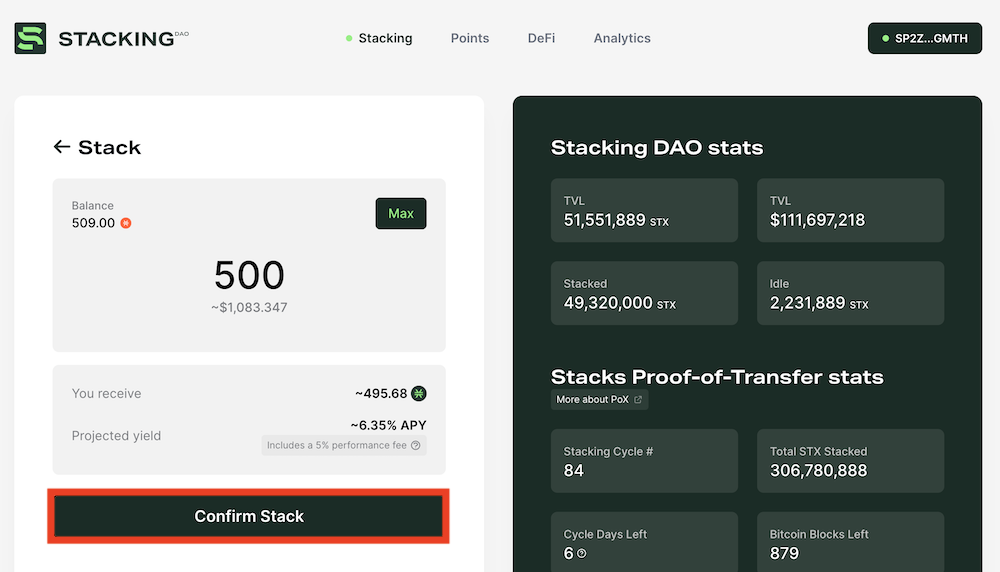Screen dimensions: 1000x572
Task: Click the Confirm Stack button
Action: (x=249, y=516)
